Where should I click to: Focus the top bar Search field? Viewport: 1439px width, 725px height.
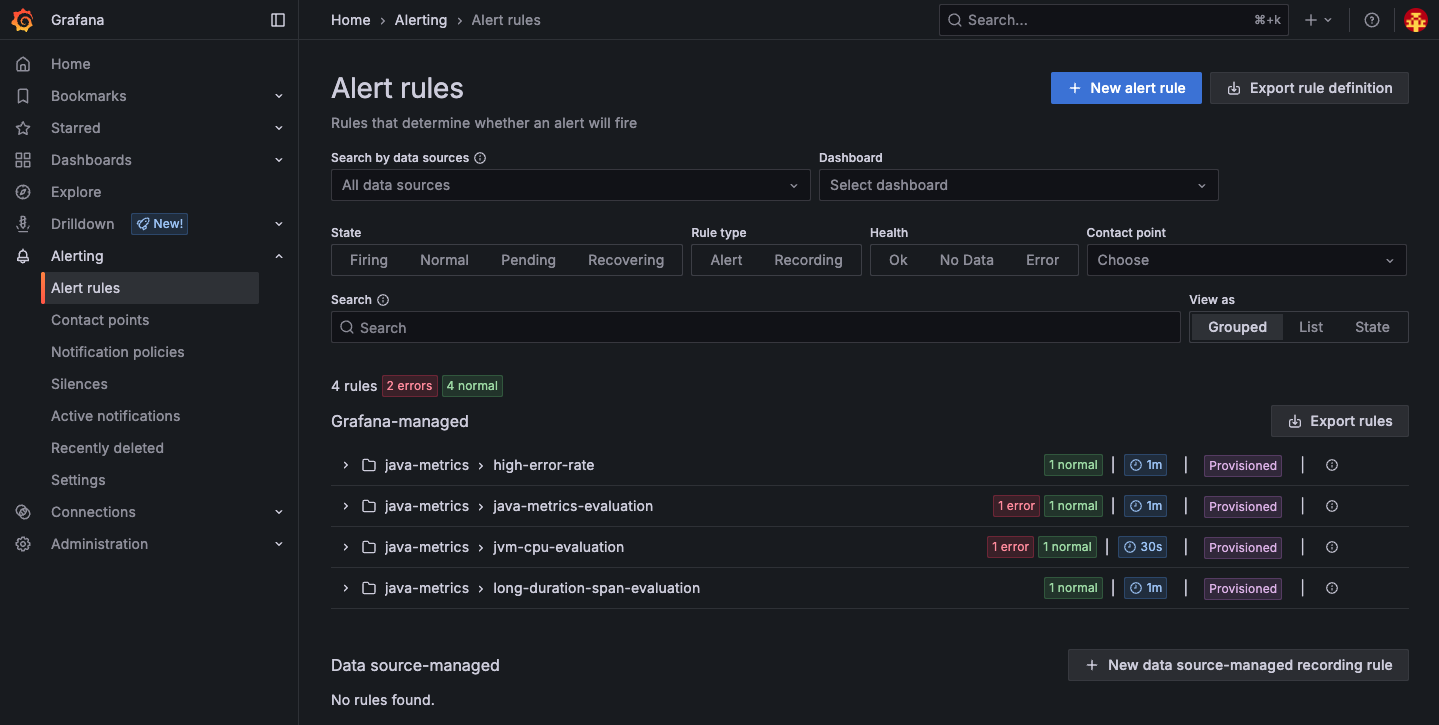click(x=1114, y=20)
